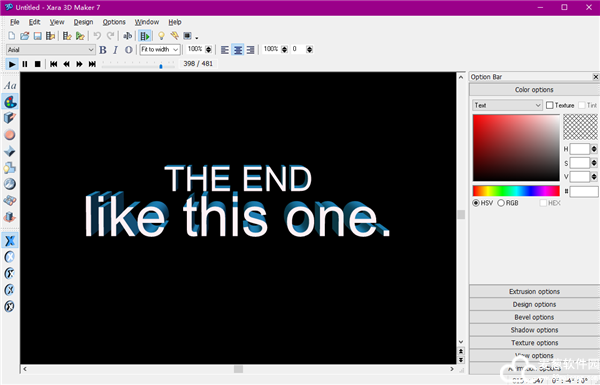Click the Undo arrow

97,36
